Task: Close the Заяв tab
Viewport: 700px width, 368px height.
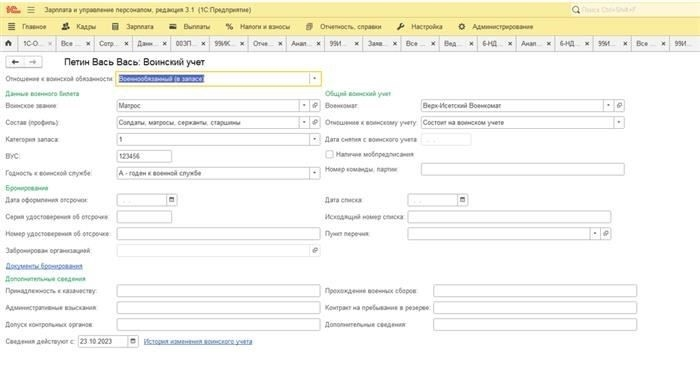Action: 395,43
